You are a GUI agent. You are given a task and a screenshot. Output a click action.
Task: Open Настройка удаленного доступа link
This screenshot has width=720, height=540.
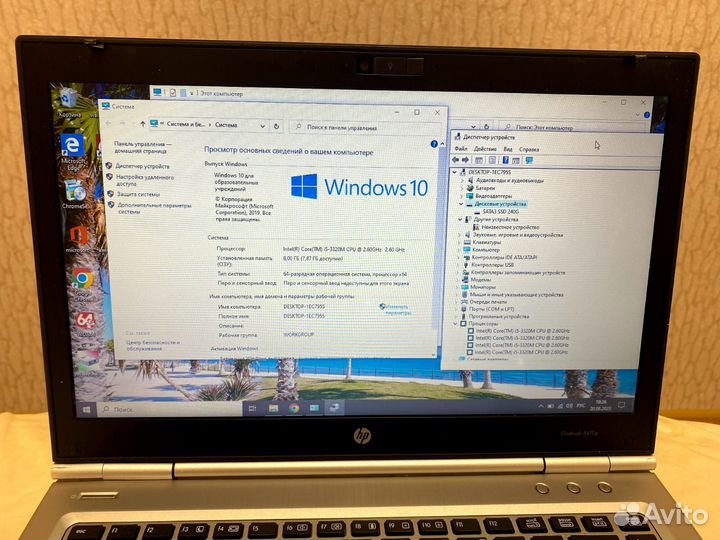tap(145, 180)
